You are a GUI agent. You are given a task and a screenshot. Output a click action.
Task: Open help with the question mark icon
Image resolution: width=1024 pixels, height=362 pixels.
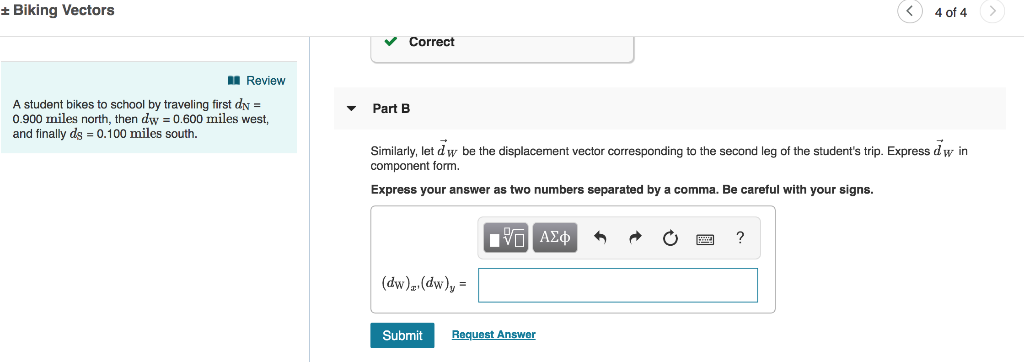point(740,238)
